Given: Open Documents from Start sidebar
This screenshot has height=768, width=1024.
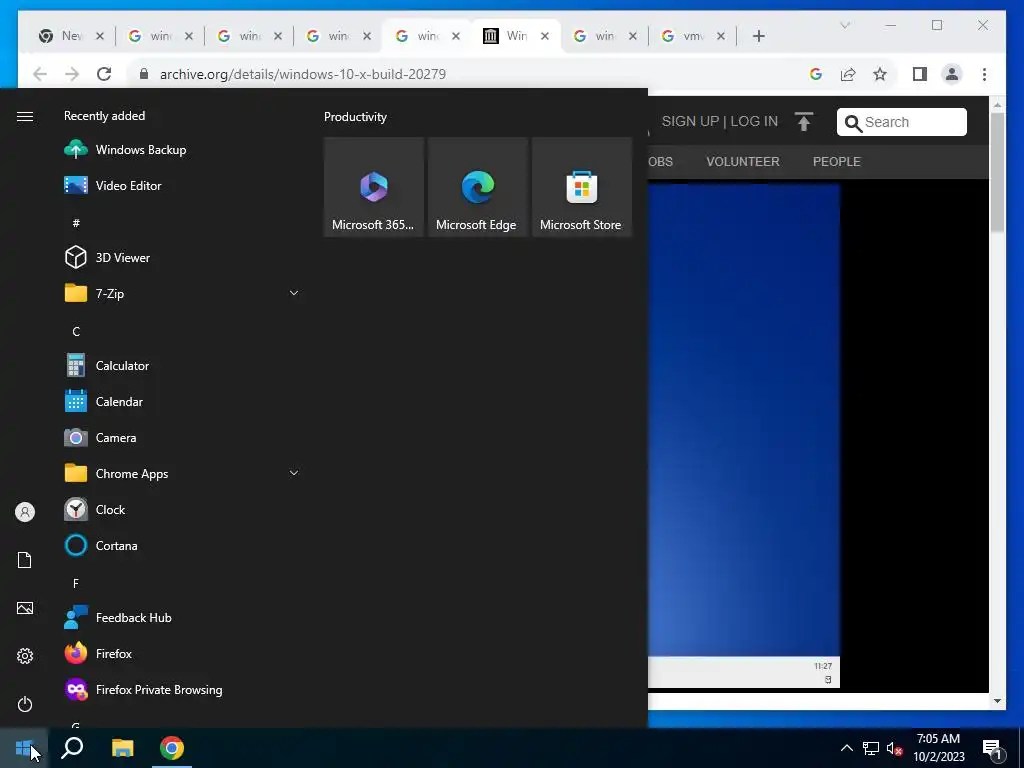Looking at the screenshot, I should pos(25,560).
